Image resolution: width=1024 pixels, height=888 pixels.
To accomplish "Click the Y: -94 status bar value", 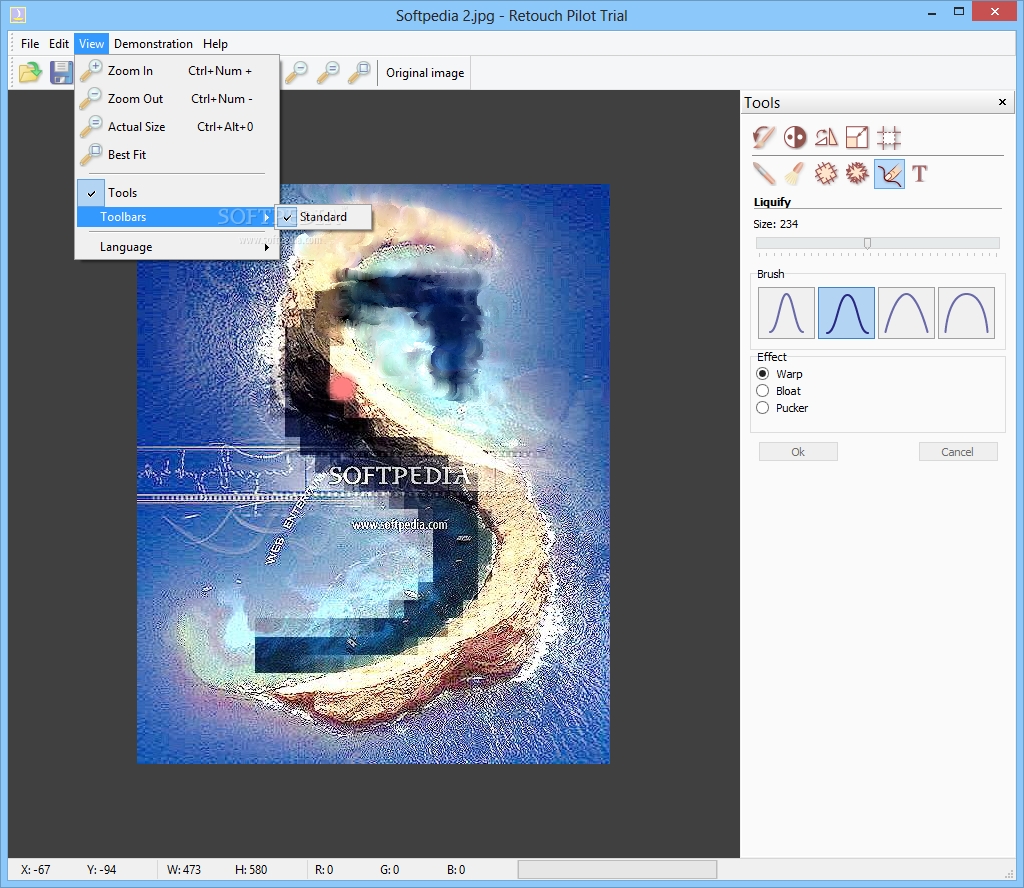I will pos(101,870).
